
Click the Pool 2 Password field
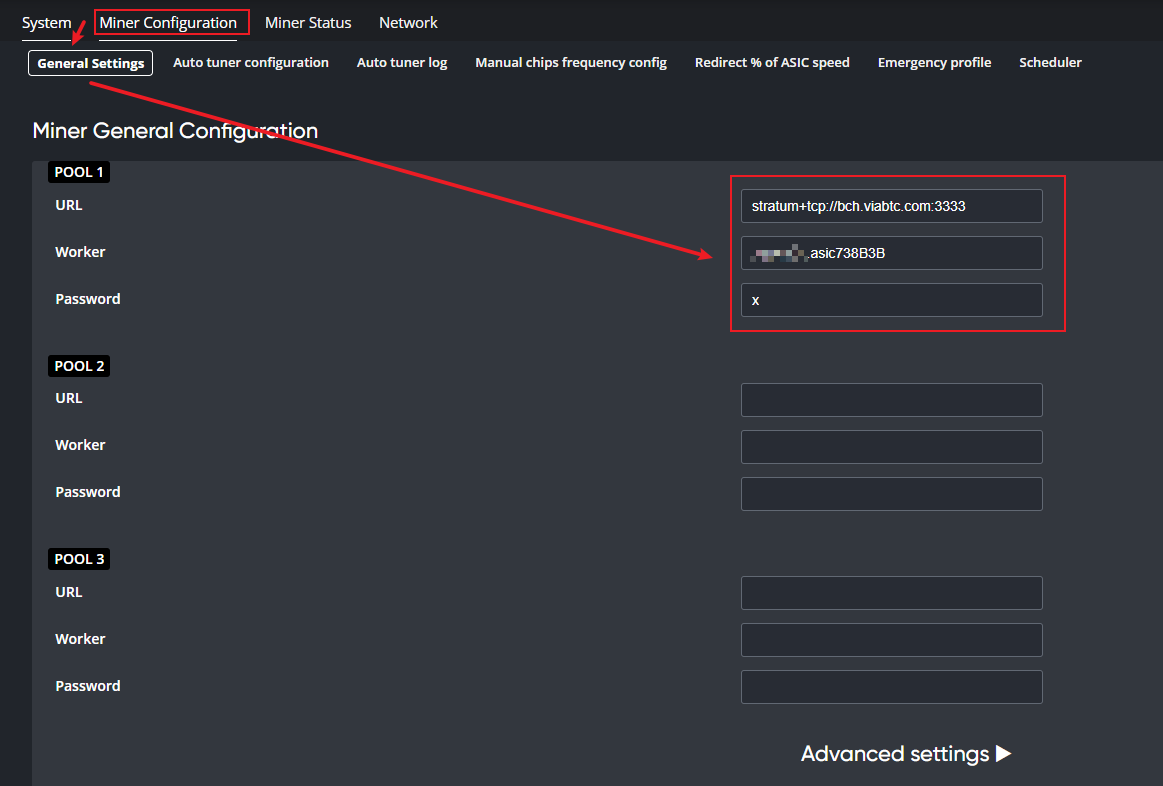891,493
